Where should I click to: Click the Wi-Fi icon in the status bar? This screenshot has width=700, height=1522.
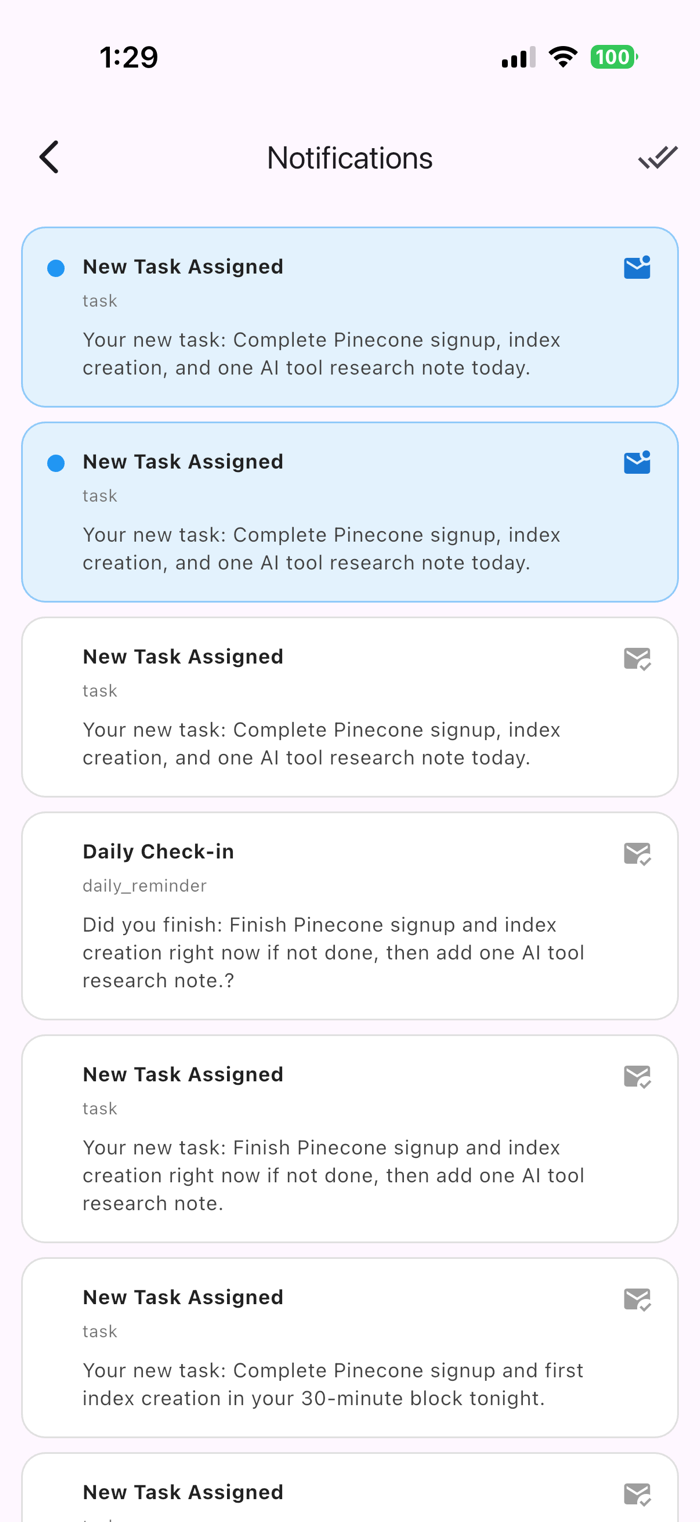point(564,57)
